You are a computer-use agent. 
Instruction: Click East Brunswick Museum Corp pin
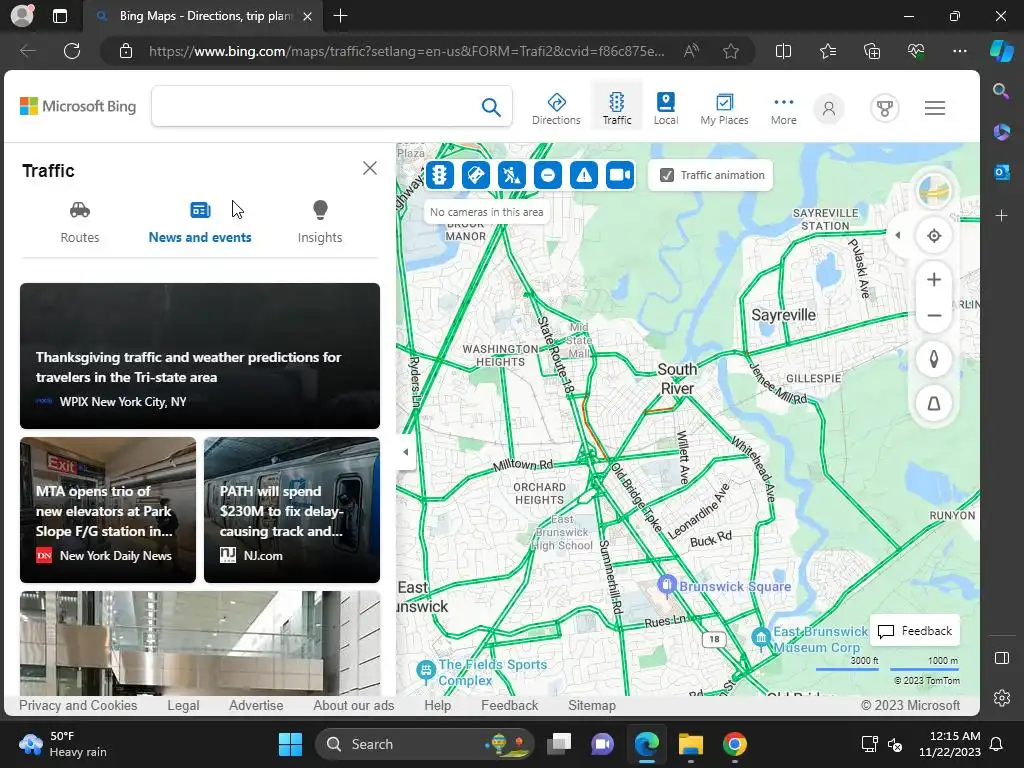point(760,636)
